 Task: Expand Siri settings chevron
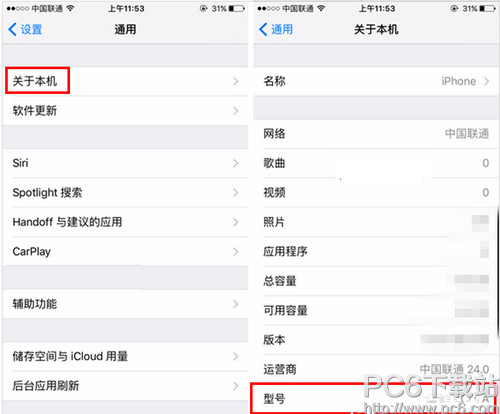[236, 163]
